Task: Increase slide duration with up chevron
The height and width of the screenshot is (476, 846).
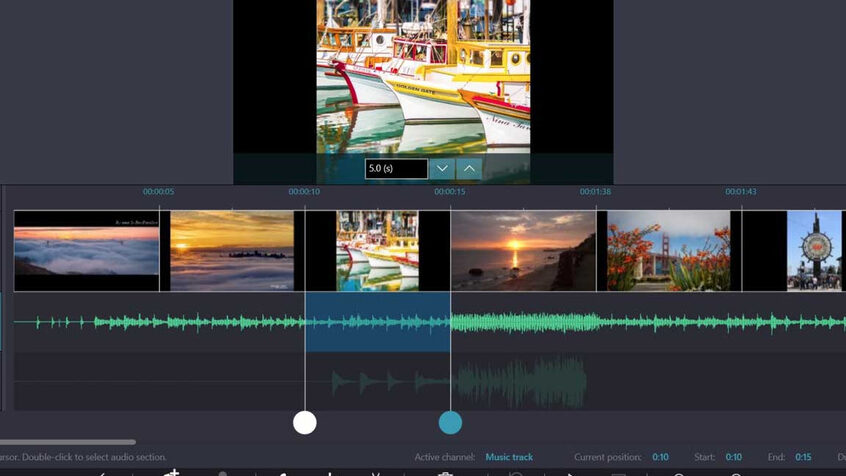Action: pos(469,168)
